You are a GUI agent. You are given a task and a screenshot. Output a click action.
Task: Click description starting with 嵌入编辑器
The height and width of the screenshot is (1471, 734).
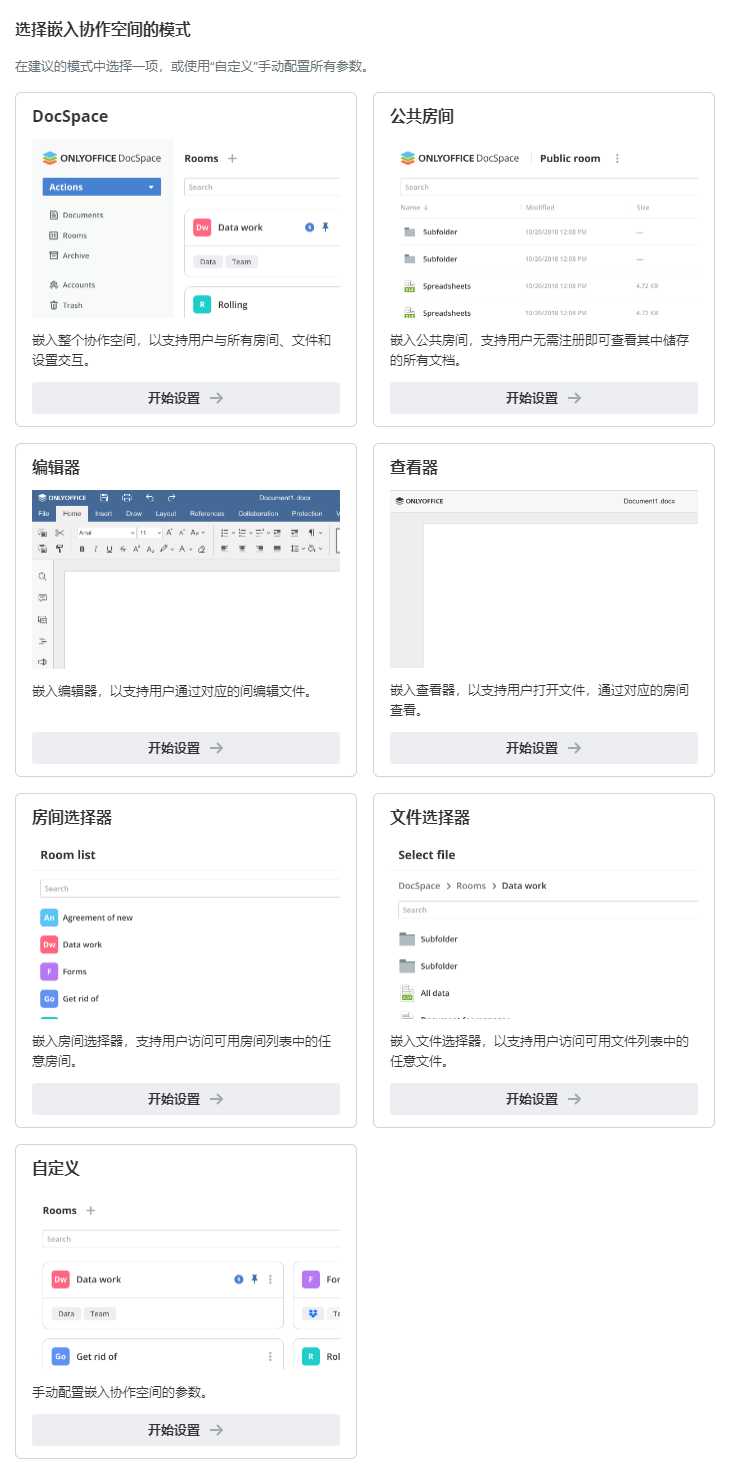(172, 691)
